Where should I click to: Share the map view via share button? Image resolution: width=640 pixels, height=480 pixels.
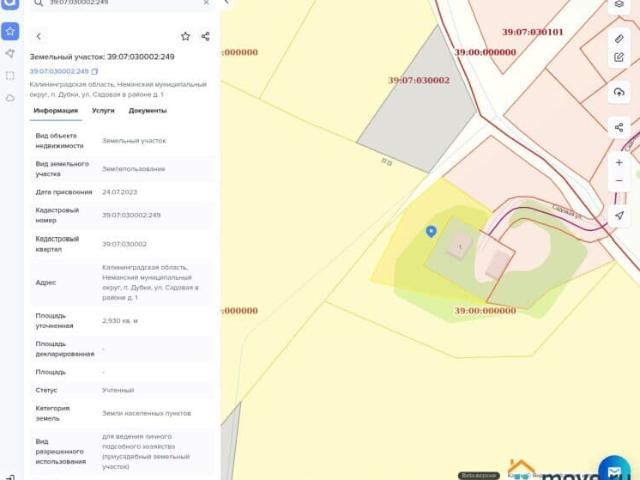[x=619, y=127]
